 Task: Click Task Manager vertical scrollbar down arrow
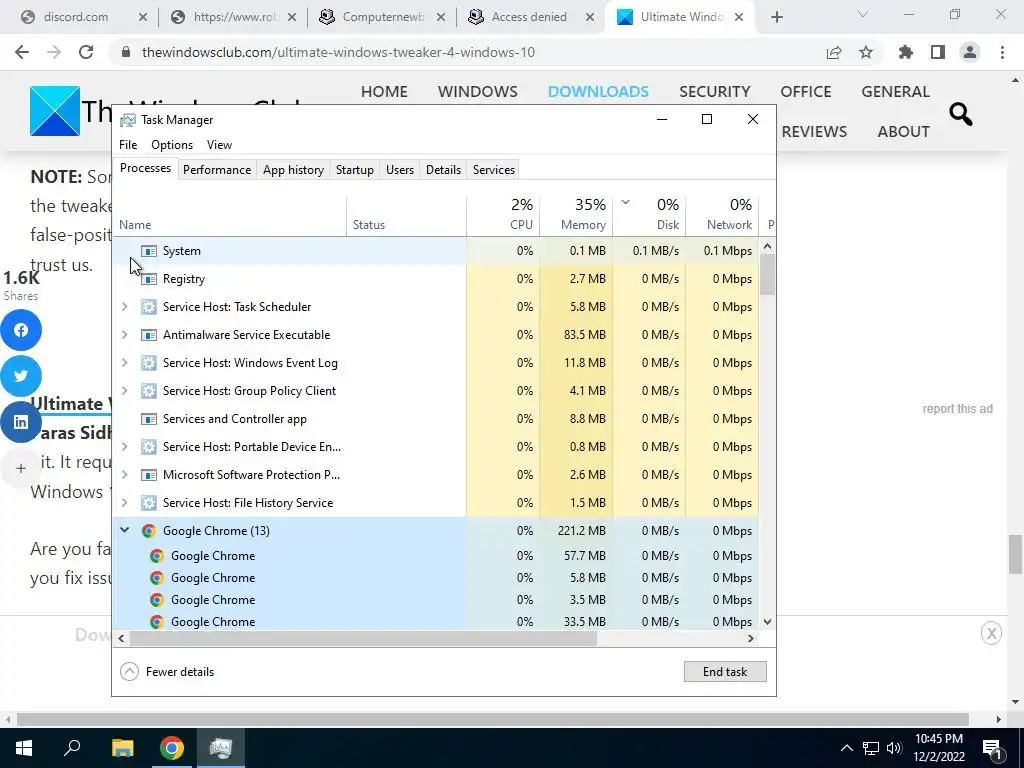(x=768, y=622)
